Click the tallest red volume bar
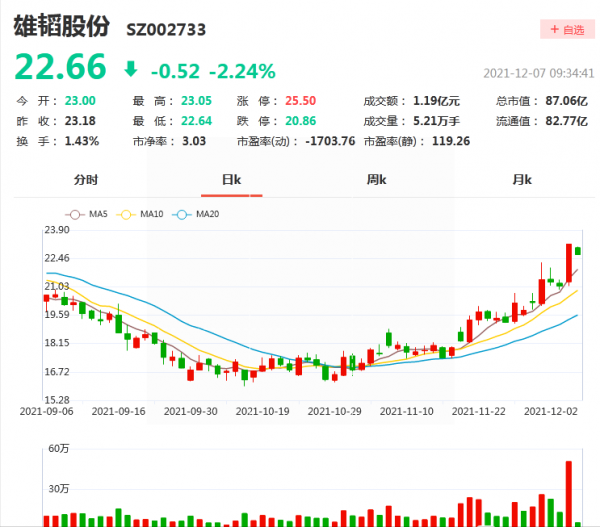Image resolution: width=600 pixels, height=527 pixels. point(569,494)
